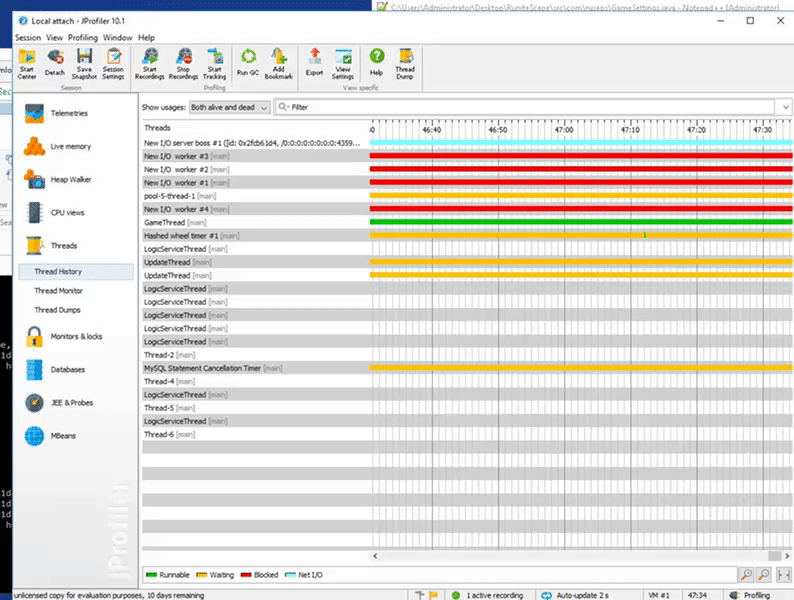
Task: Click the zoom in magnifier icon
Action: 746,575
